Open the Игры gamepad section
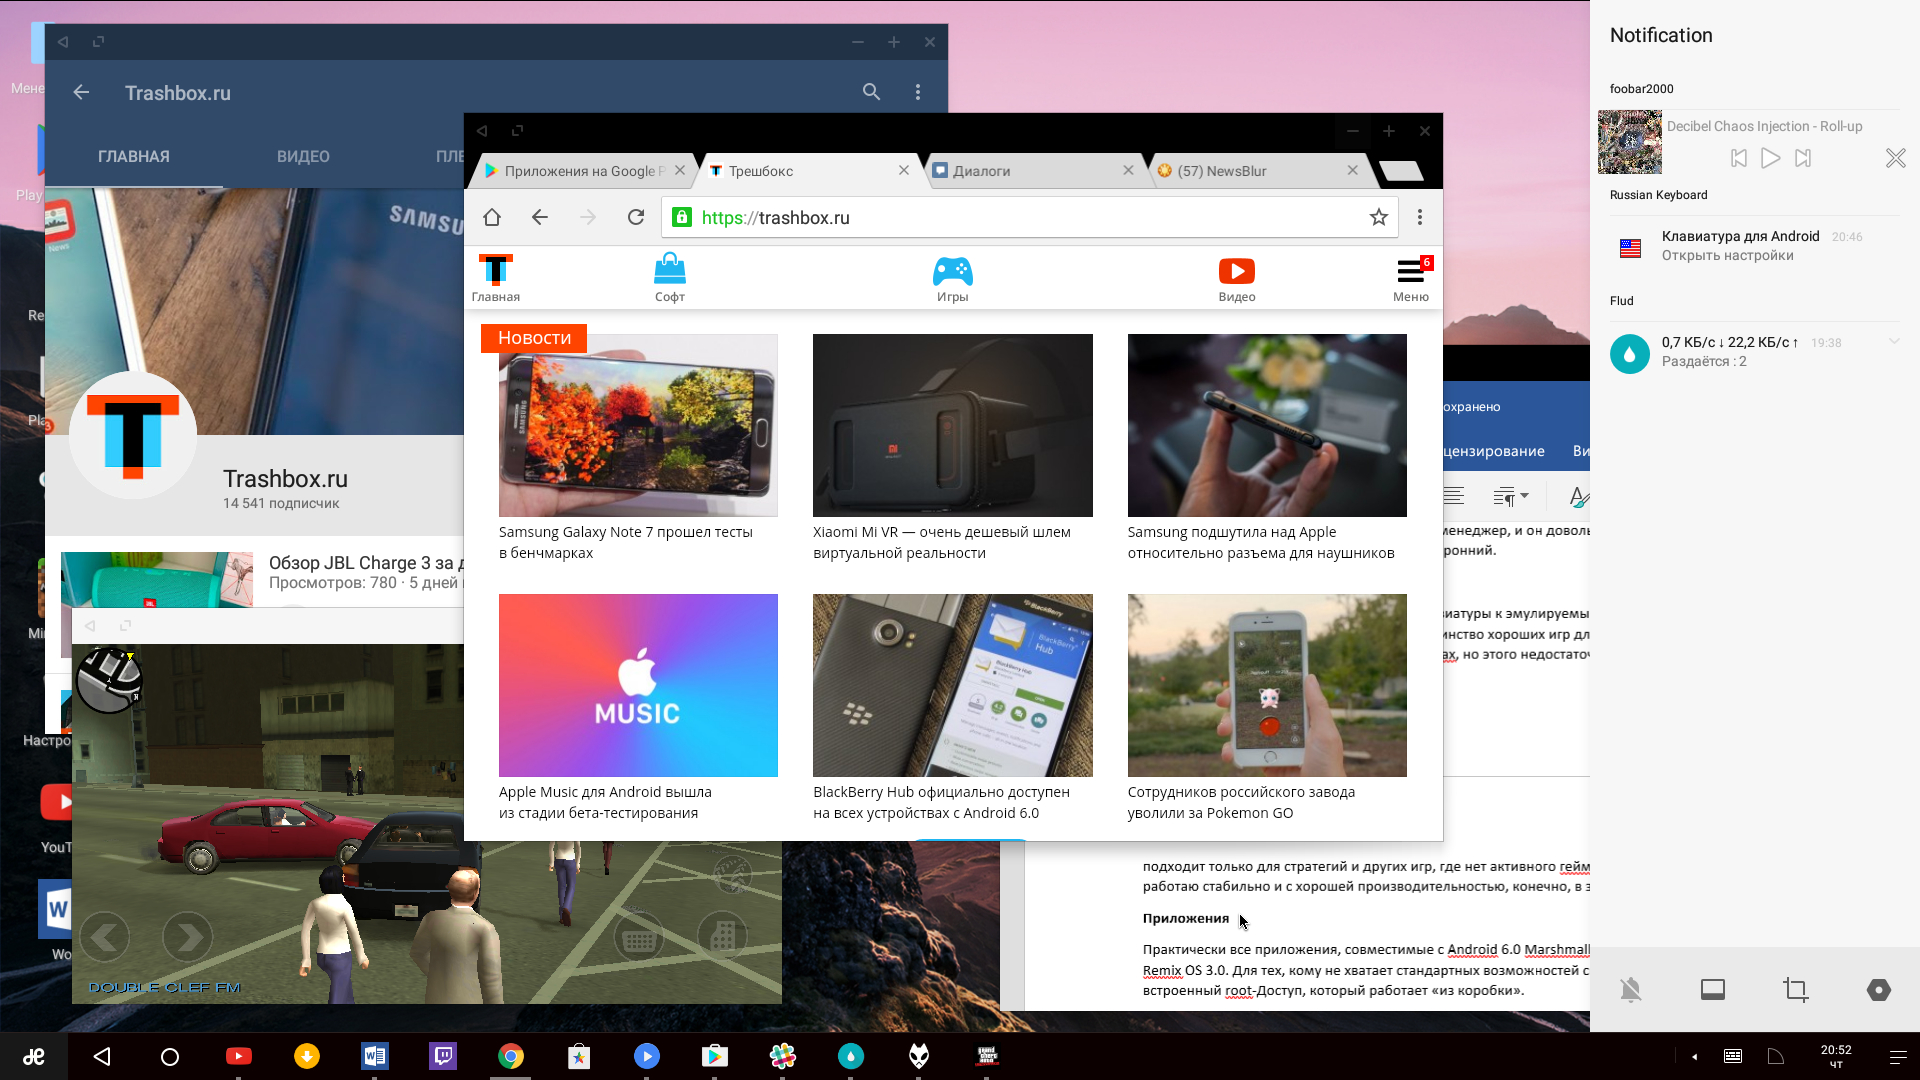The width and height of the screenshot is (1920, 1080). [x=952, y=278]
